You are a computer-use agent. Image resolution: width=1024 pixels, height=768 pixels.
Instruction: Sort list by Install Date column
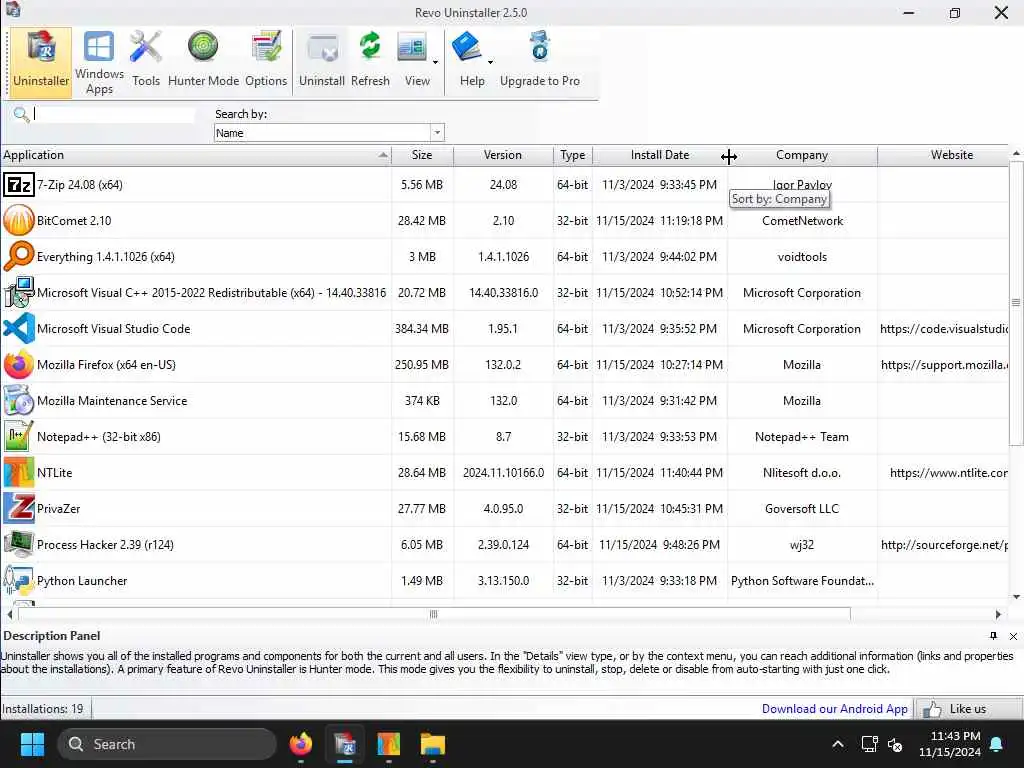pos(660,155)
